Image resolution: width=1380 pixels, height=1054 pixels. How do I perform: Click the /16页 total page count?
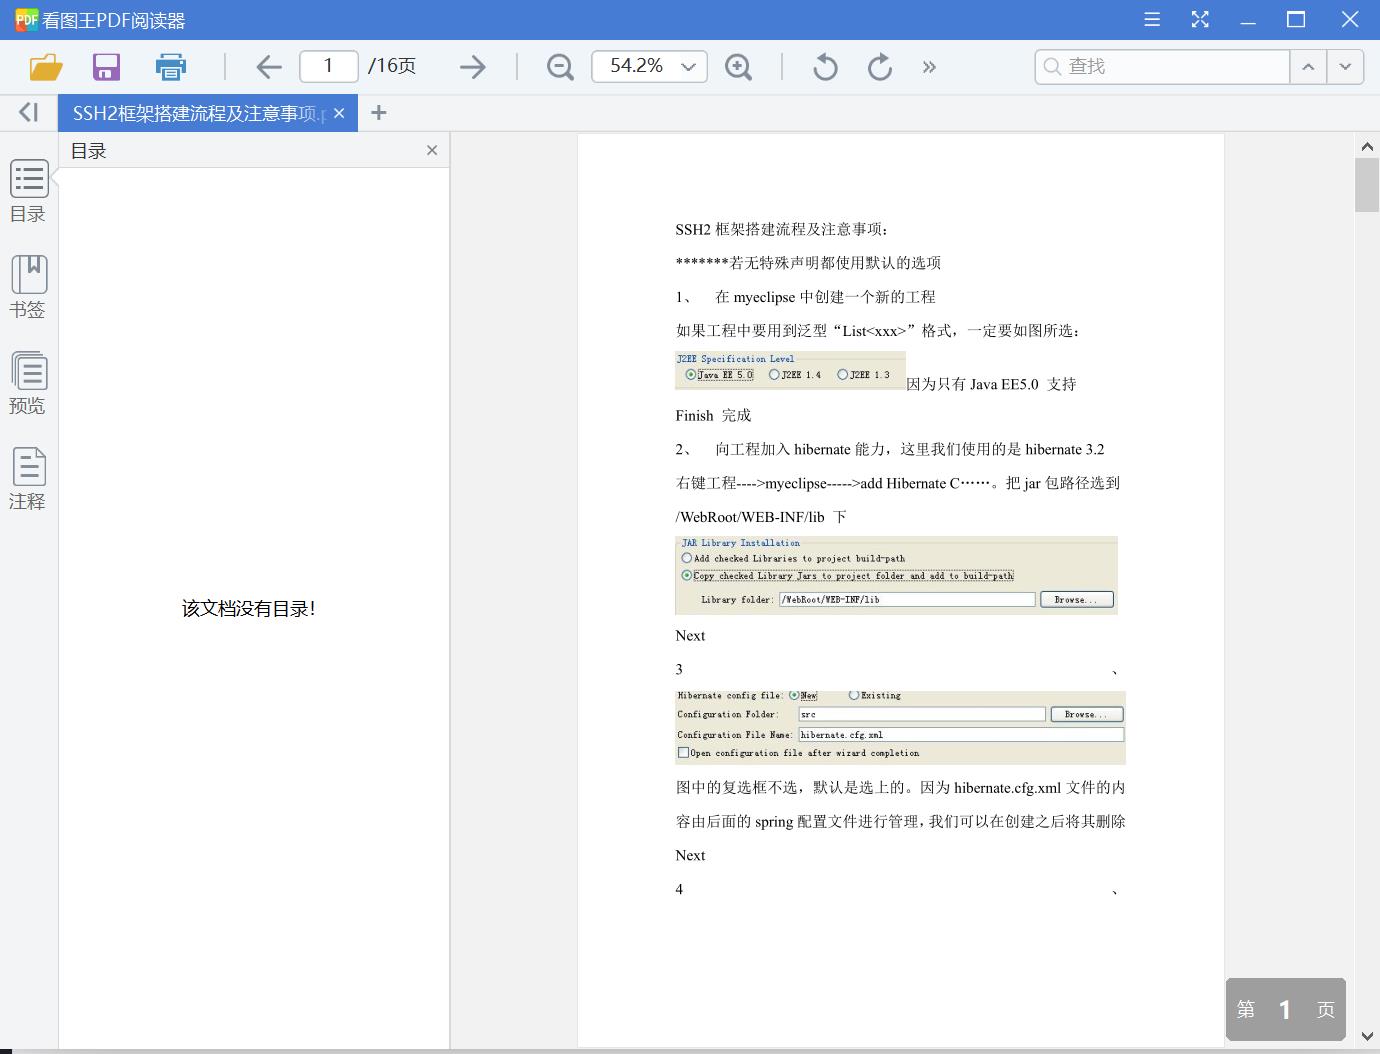click(392, 66)
